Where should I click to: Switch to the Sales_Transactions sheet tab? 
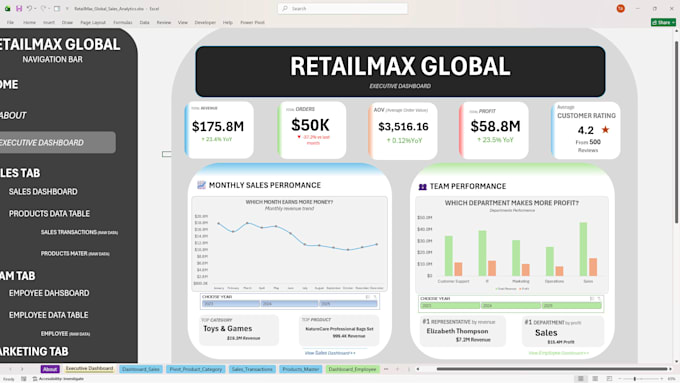252,369
